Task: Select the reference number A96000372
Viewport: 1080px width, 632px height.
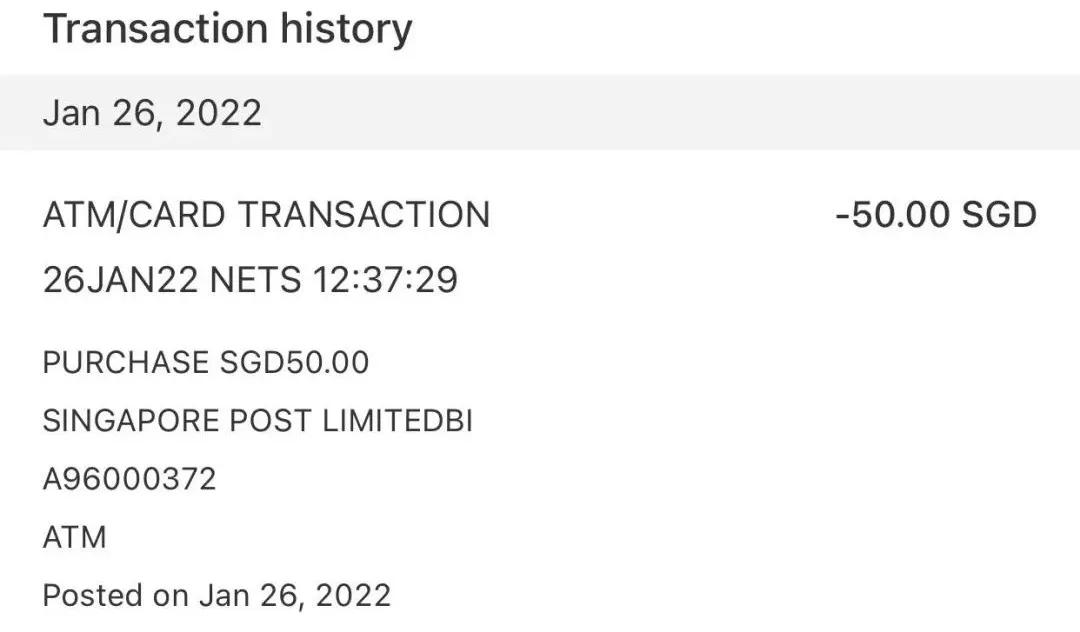Action: [x=129, y=480]
